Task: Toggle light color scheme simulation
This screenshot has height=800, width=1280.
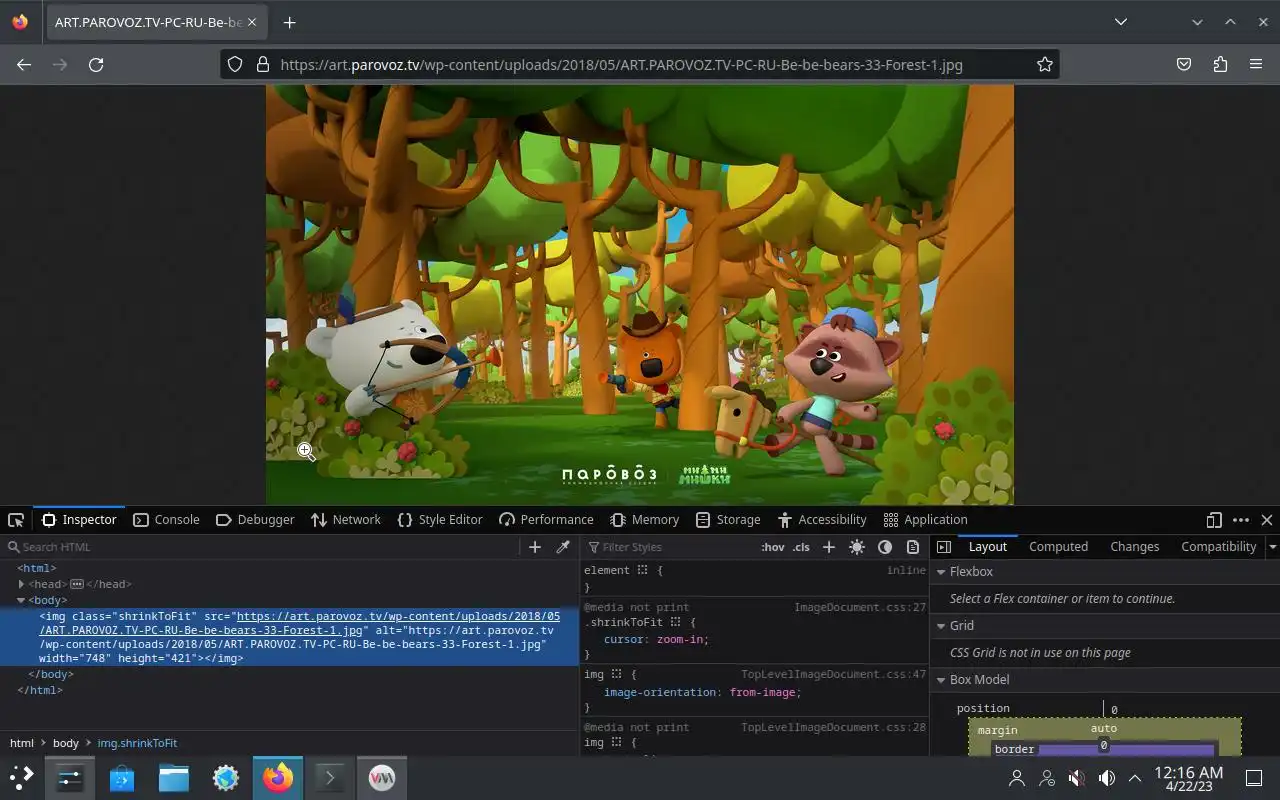Action: (857, 547)
